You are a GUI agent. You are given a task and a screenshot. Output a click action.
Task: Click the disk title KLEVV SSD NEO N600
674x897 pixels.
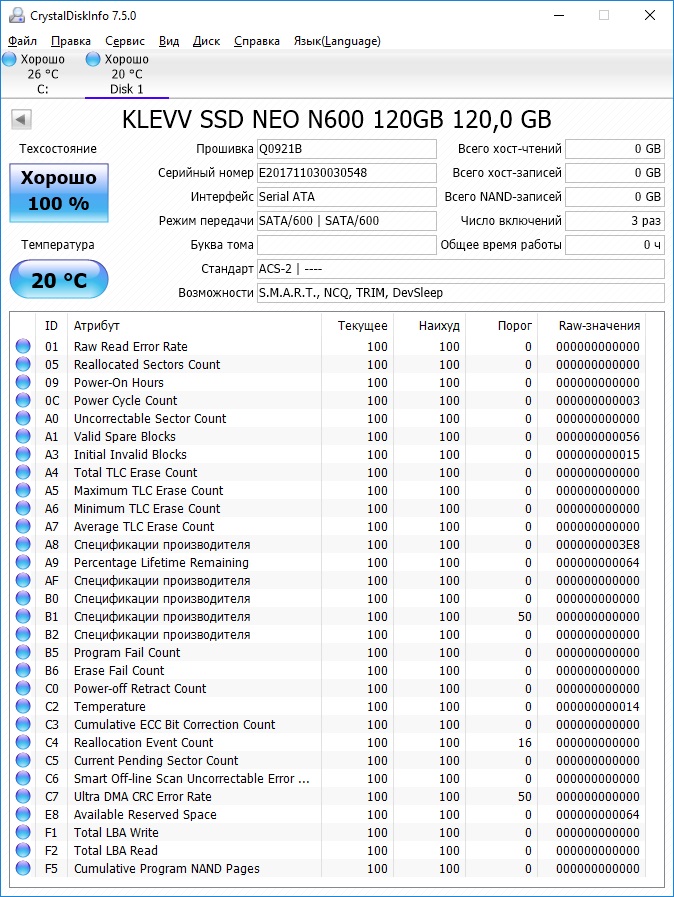tap(336, 120)
